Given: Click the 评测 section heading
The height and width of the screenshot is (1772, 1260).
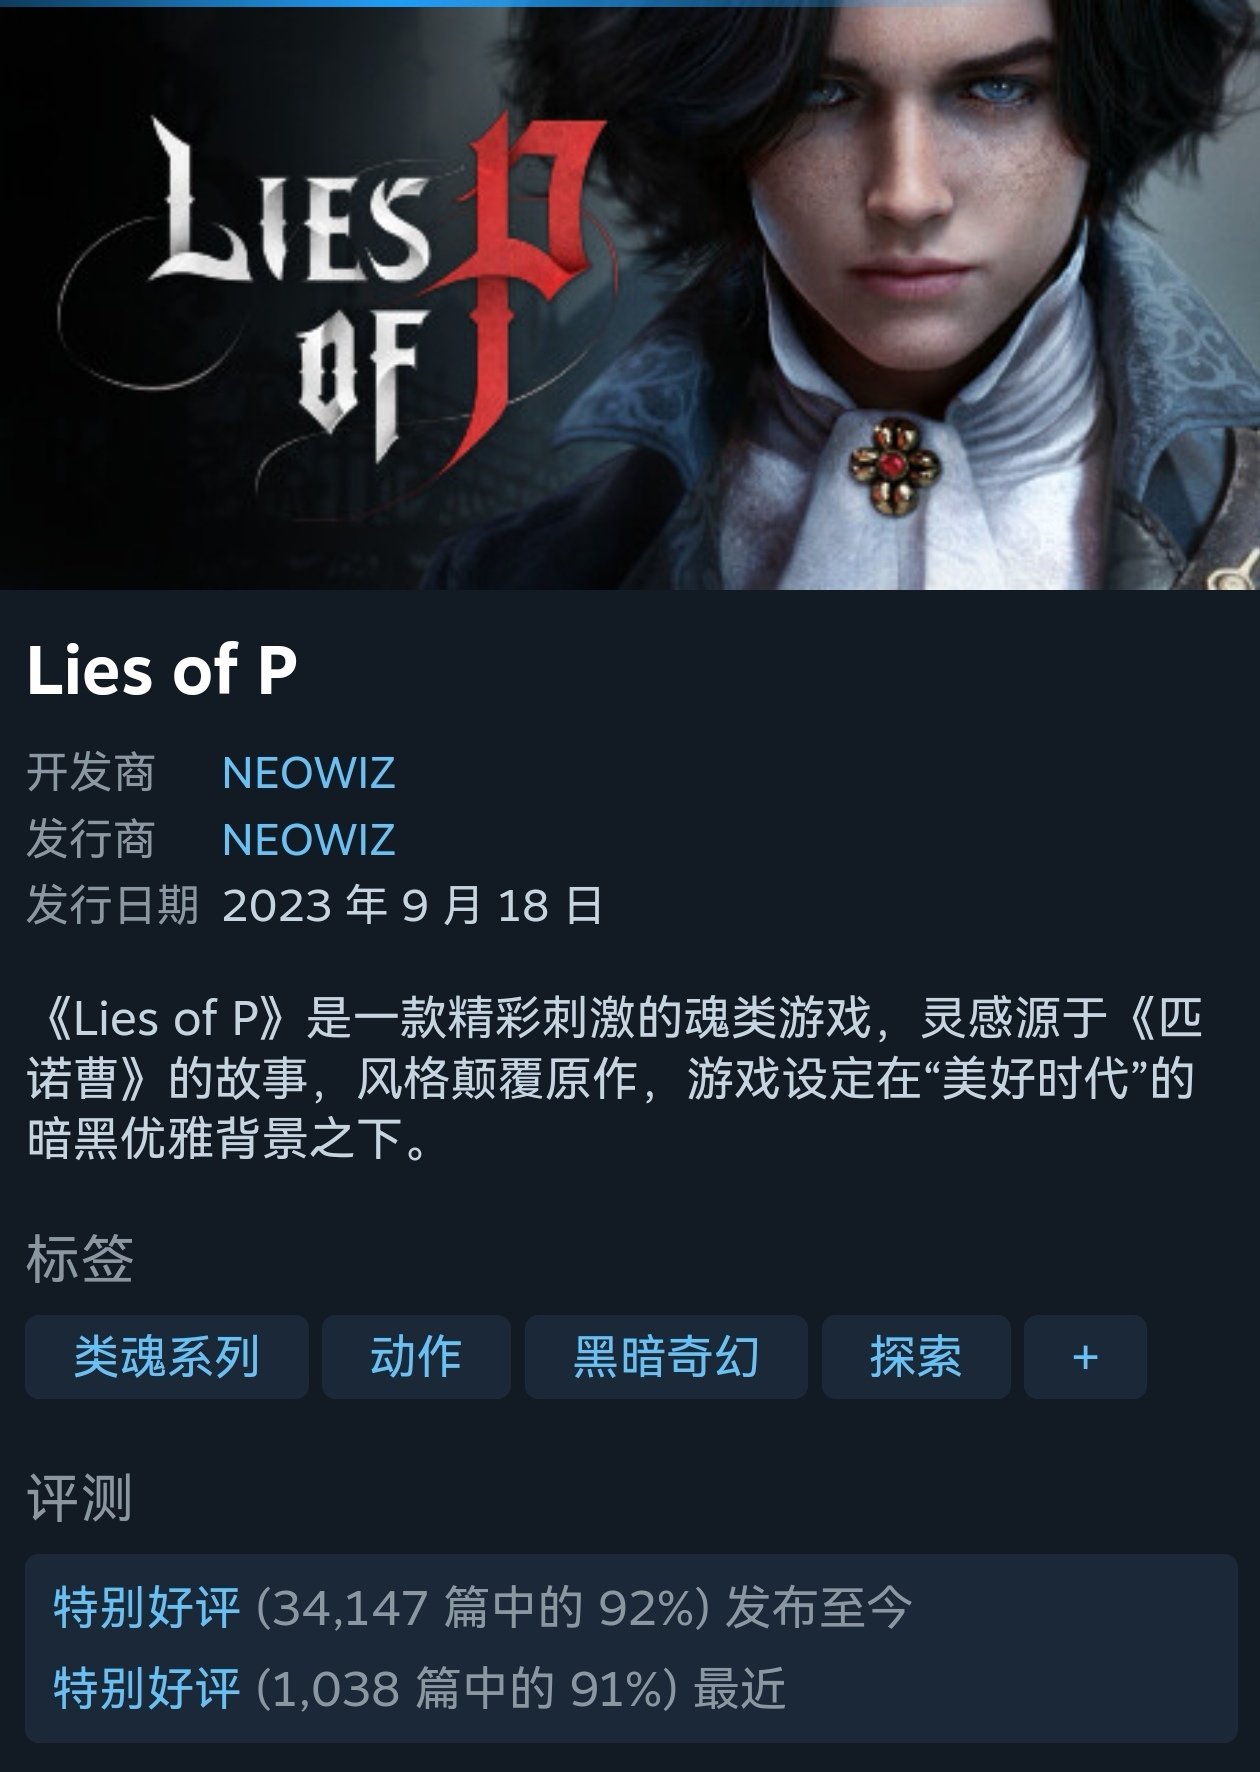Looking at the screenshot, I should point(80,1498).
